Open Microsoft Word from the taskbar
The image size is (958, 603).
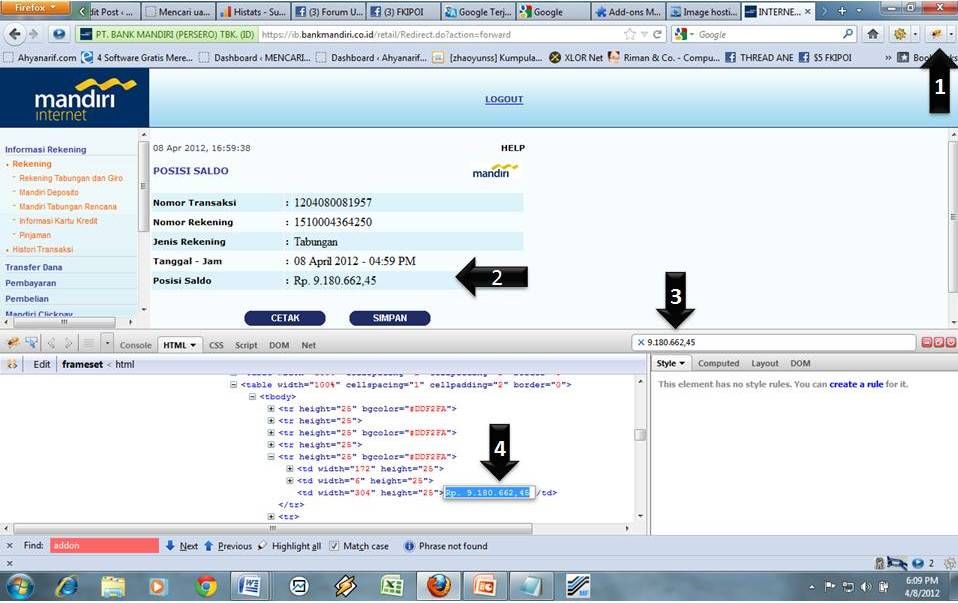click(250, 587)
